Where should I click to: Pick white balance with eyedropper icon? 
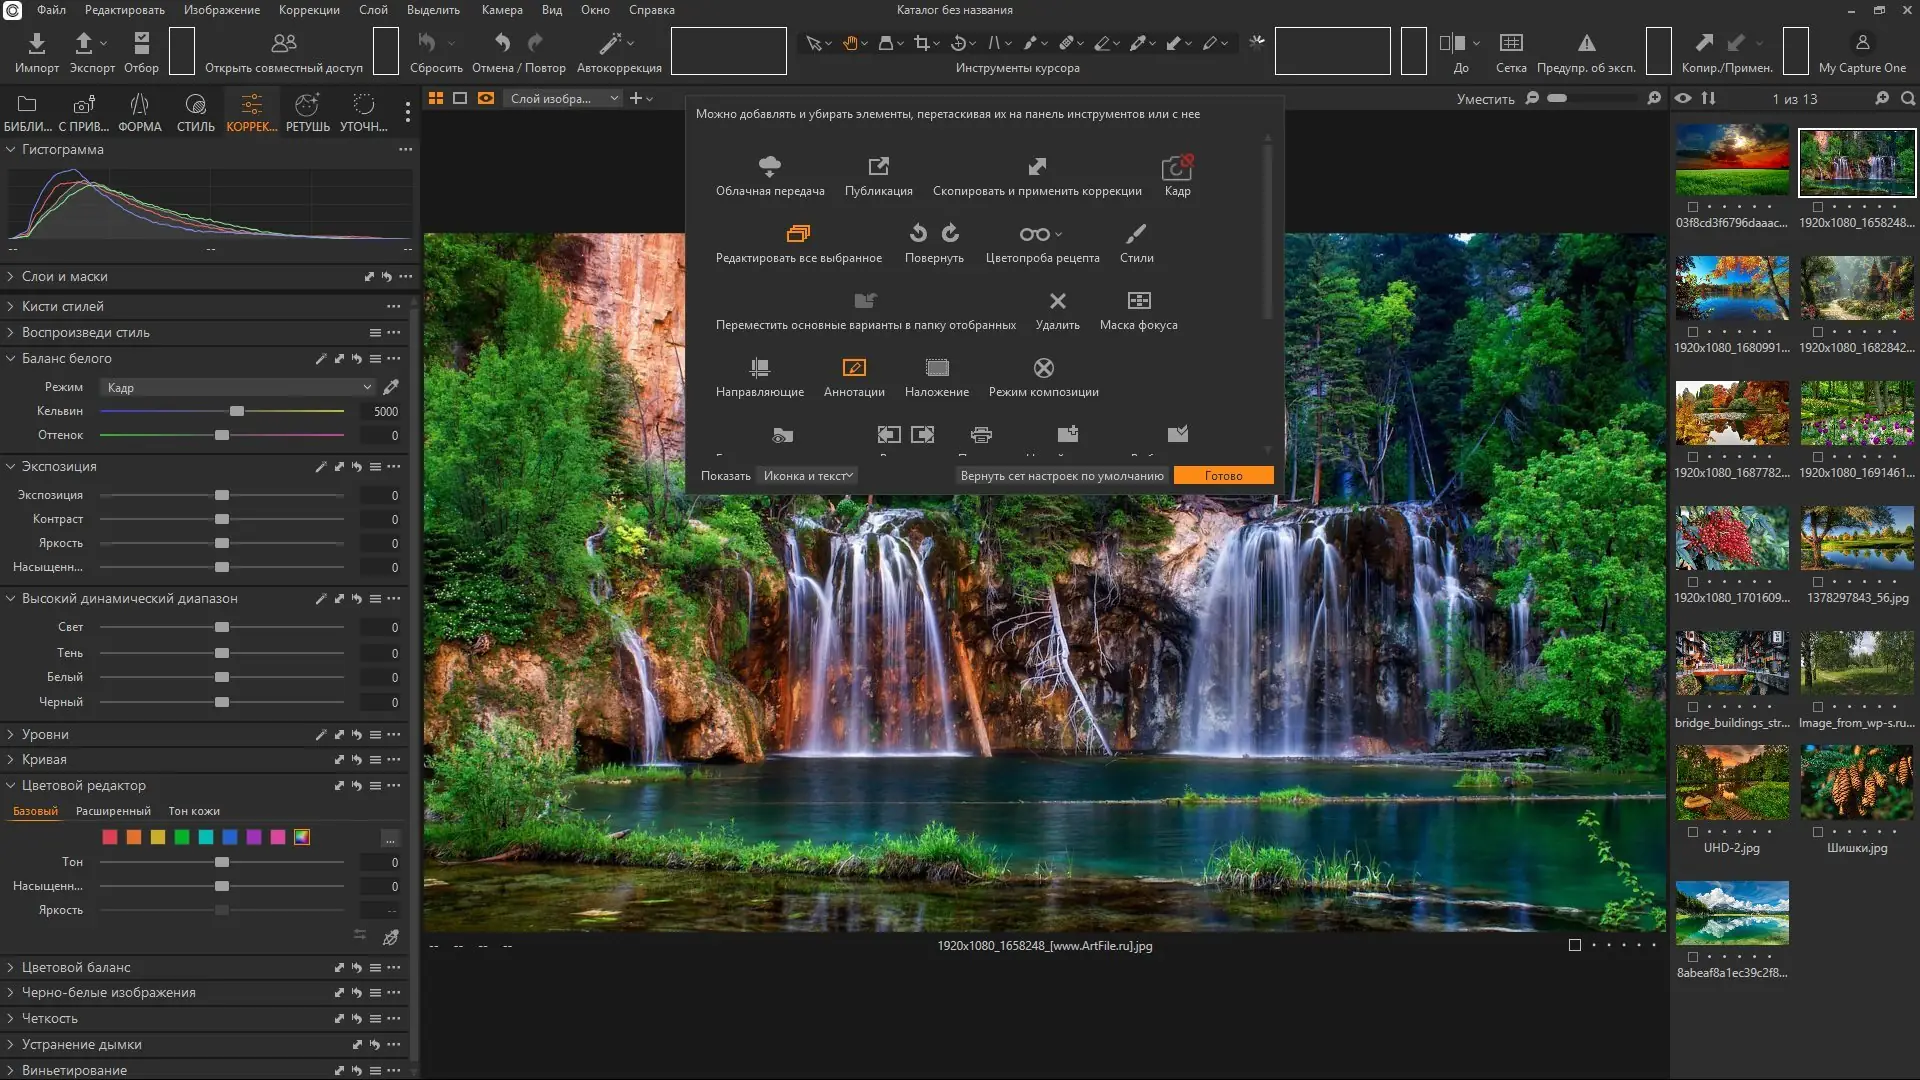click(391, 387)
